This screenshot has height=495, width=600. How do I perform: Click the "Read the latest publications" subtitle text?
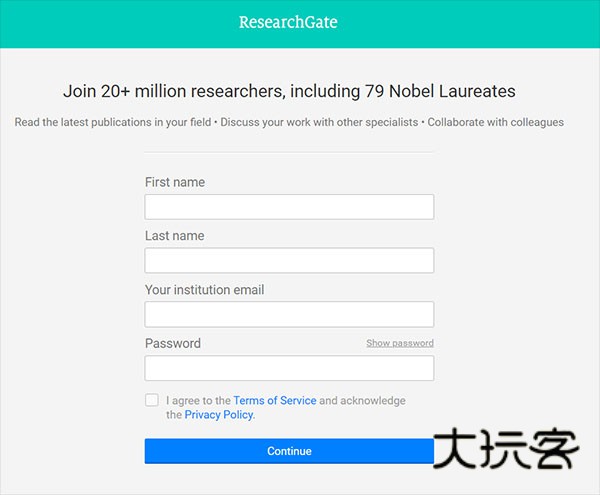[289, 122]
